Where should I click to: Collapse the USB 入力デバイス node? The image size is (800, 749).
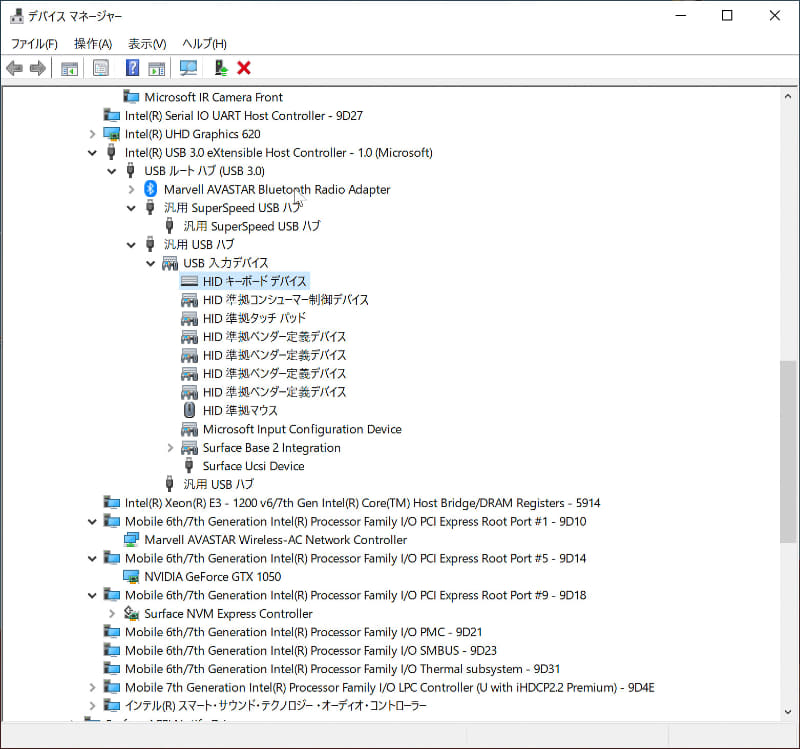tap(151, 263)
